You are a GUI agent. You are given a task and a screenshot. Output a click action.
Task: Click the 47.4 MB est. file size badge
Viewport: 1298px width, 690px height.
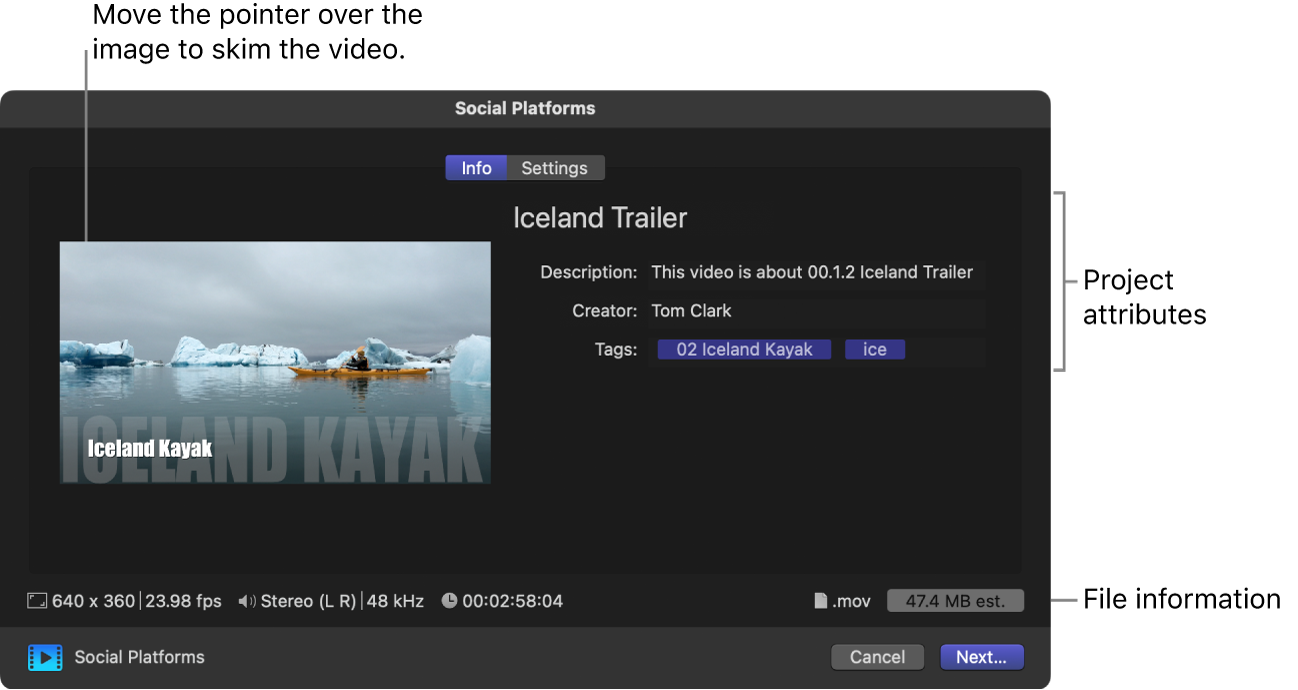(955, 600)
